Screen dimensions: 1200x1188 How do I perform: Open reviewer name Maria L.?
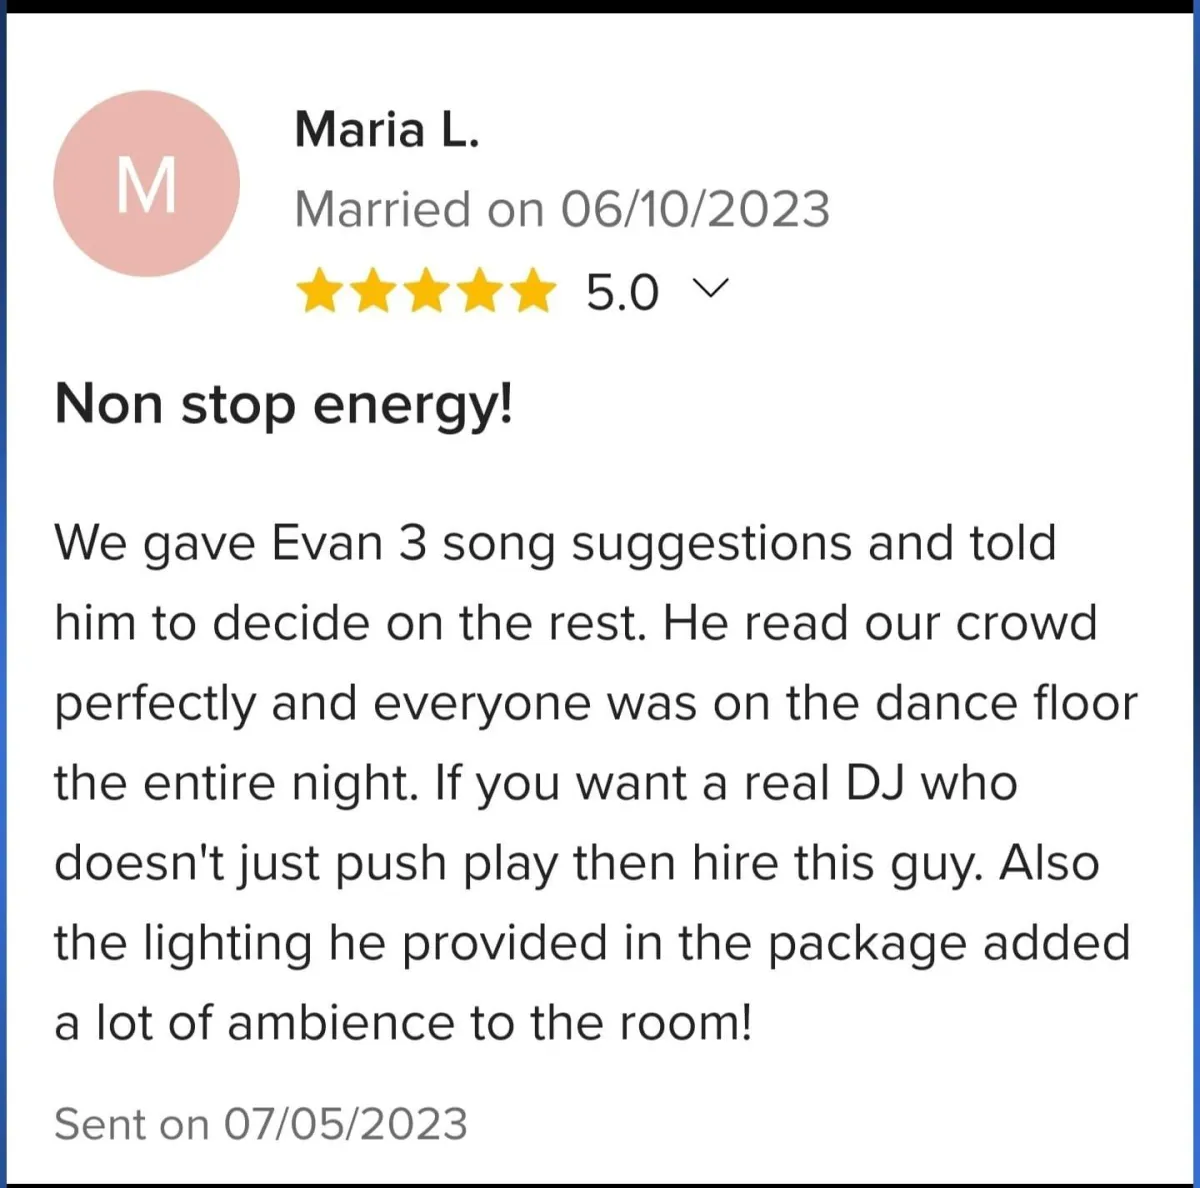(387, 130)
